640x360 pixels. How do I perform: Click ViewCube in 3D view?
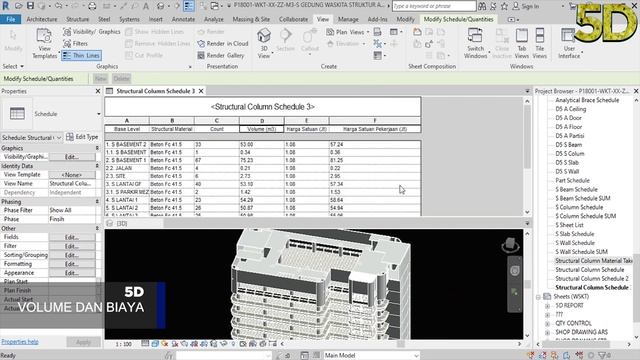coord(510,244)
